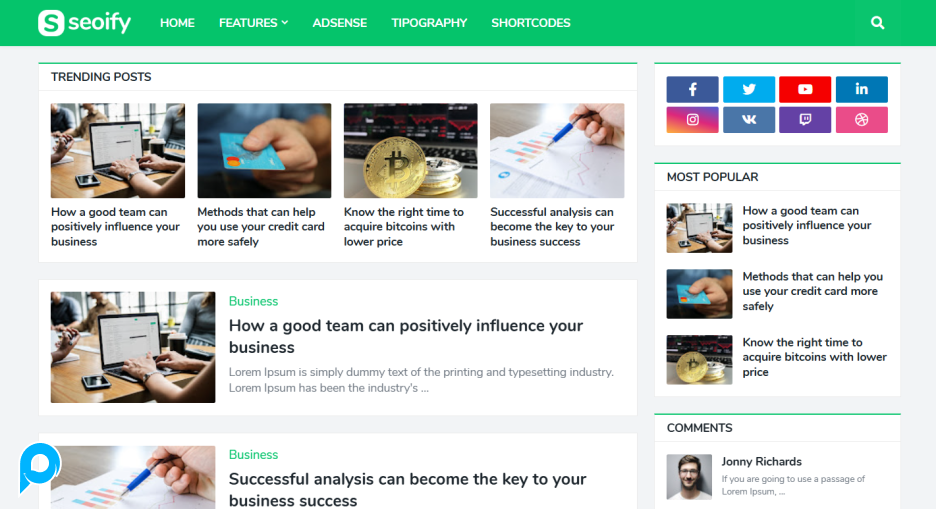Open the credit card post title in Most Popular

[812, 291]
